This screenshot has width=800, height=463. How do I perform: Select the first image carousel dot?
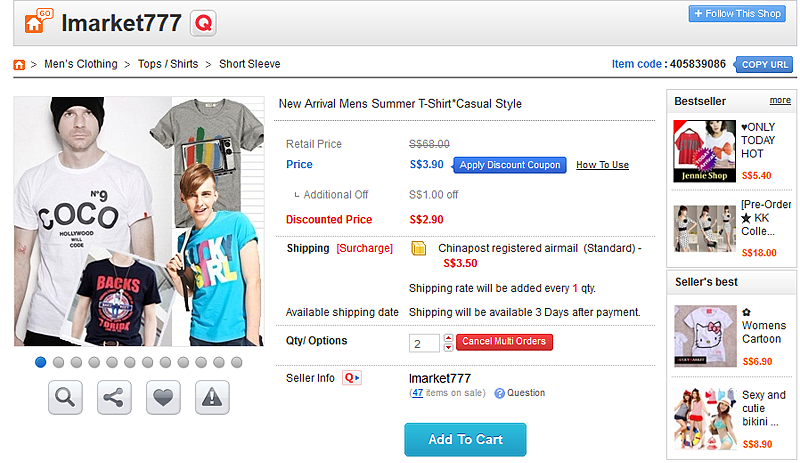[41, 362]
